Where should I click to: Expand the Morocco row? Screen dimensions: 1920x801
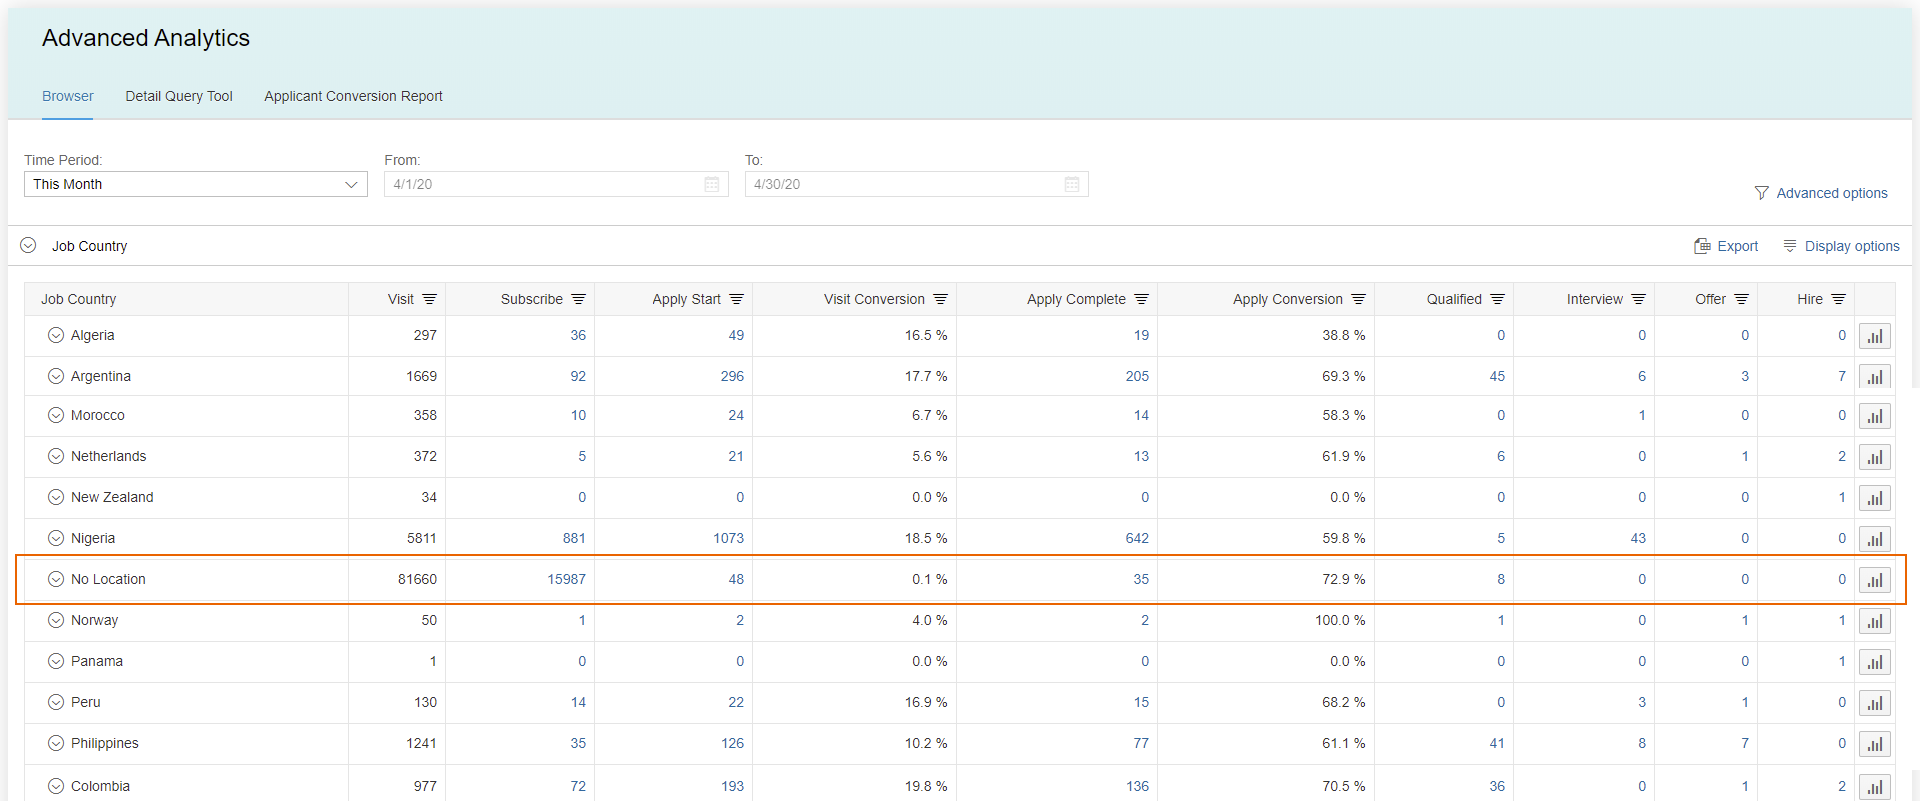tap(56, 415)
